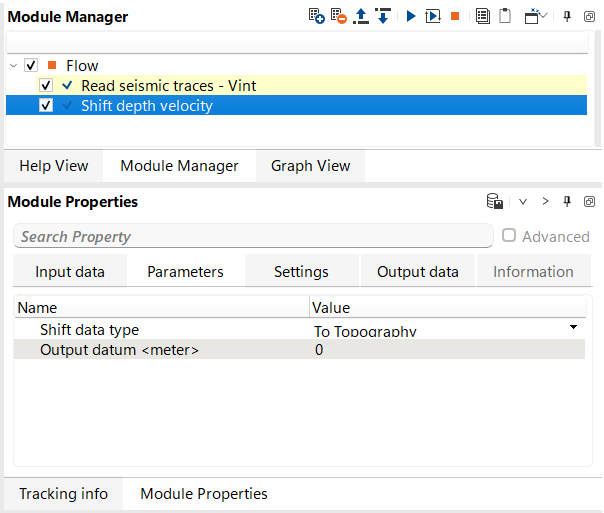The height and width of the screenshot is (513, 604).
Task: Expand the Module Properties down chevron
Action: coord(522,201)
